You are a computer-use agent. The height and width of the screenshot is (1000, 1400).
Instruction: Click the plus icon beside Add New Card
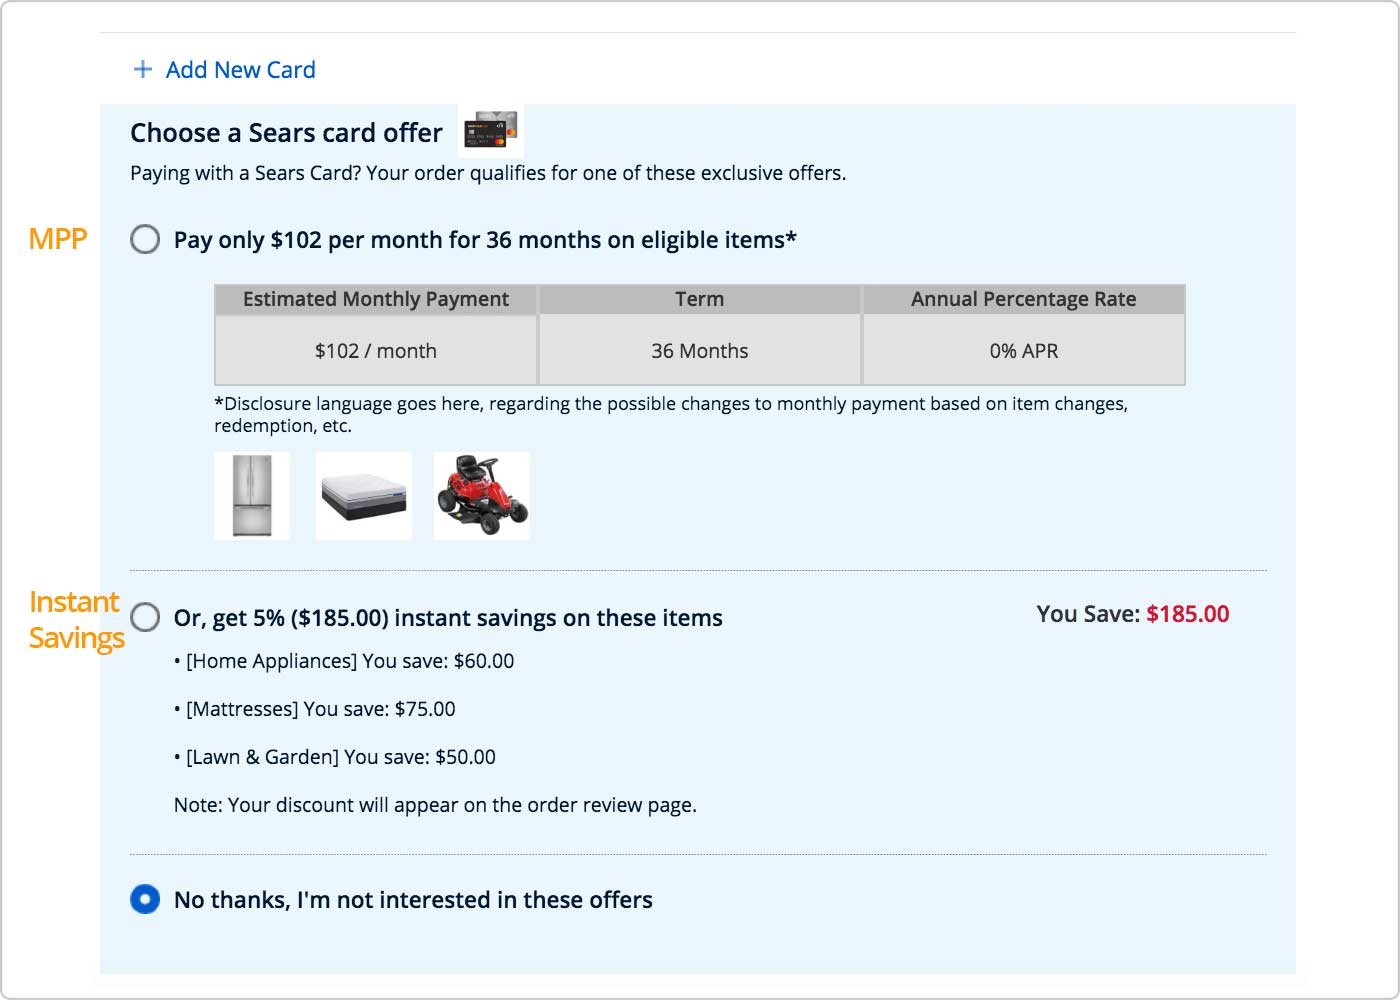pyautogui.click(x=143, y=69)
